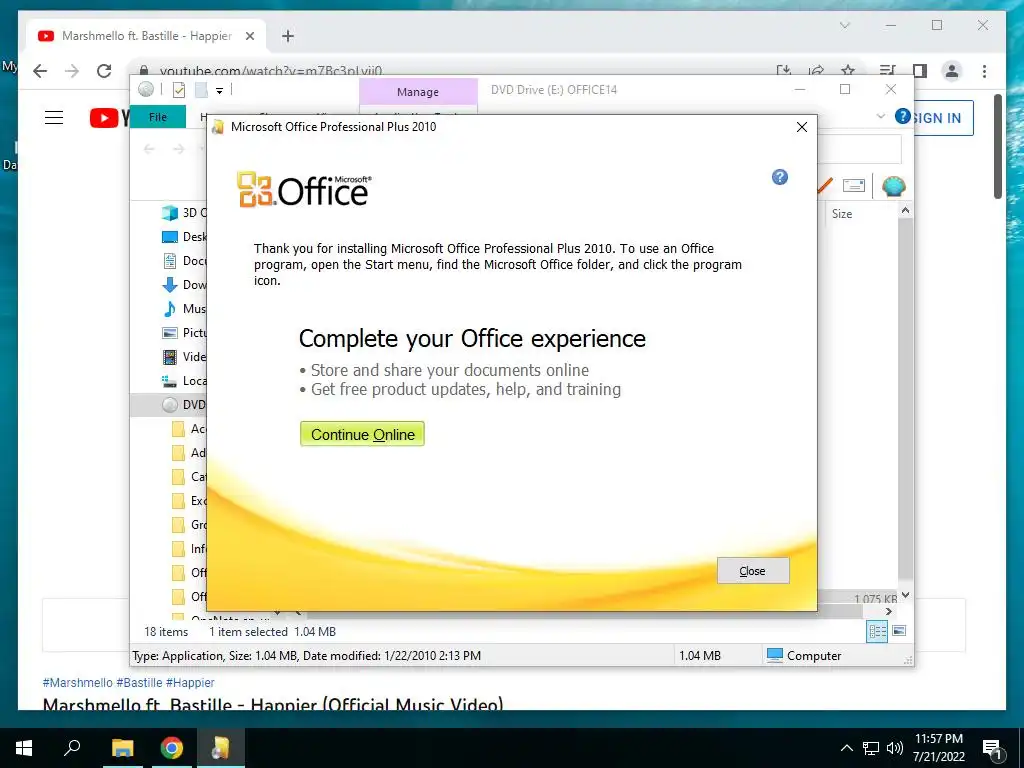Image resolution: width=1024 pixels, height=768 pixels.
Task: Open the Excel folder under DVD drive
Action: tap(189, 501)
